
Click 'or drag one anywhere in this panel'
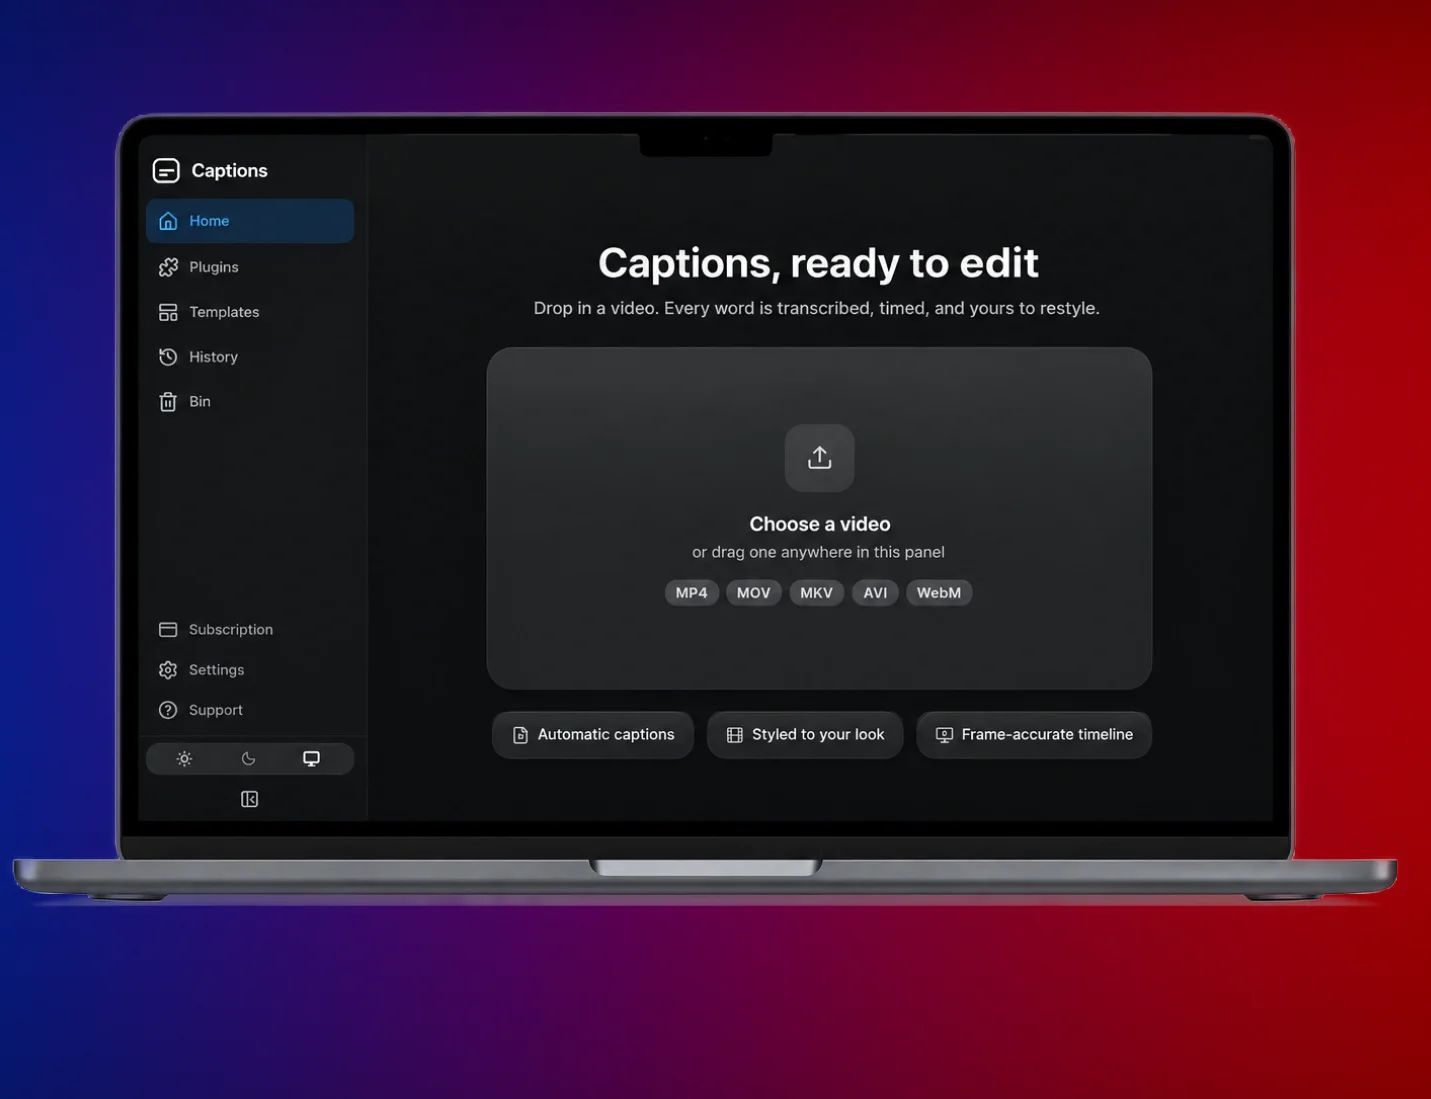(818, 552)
